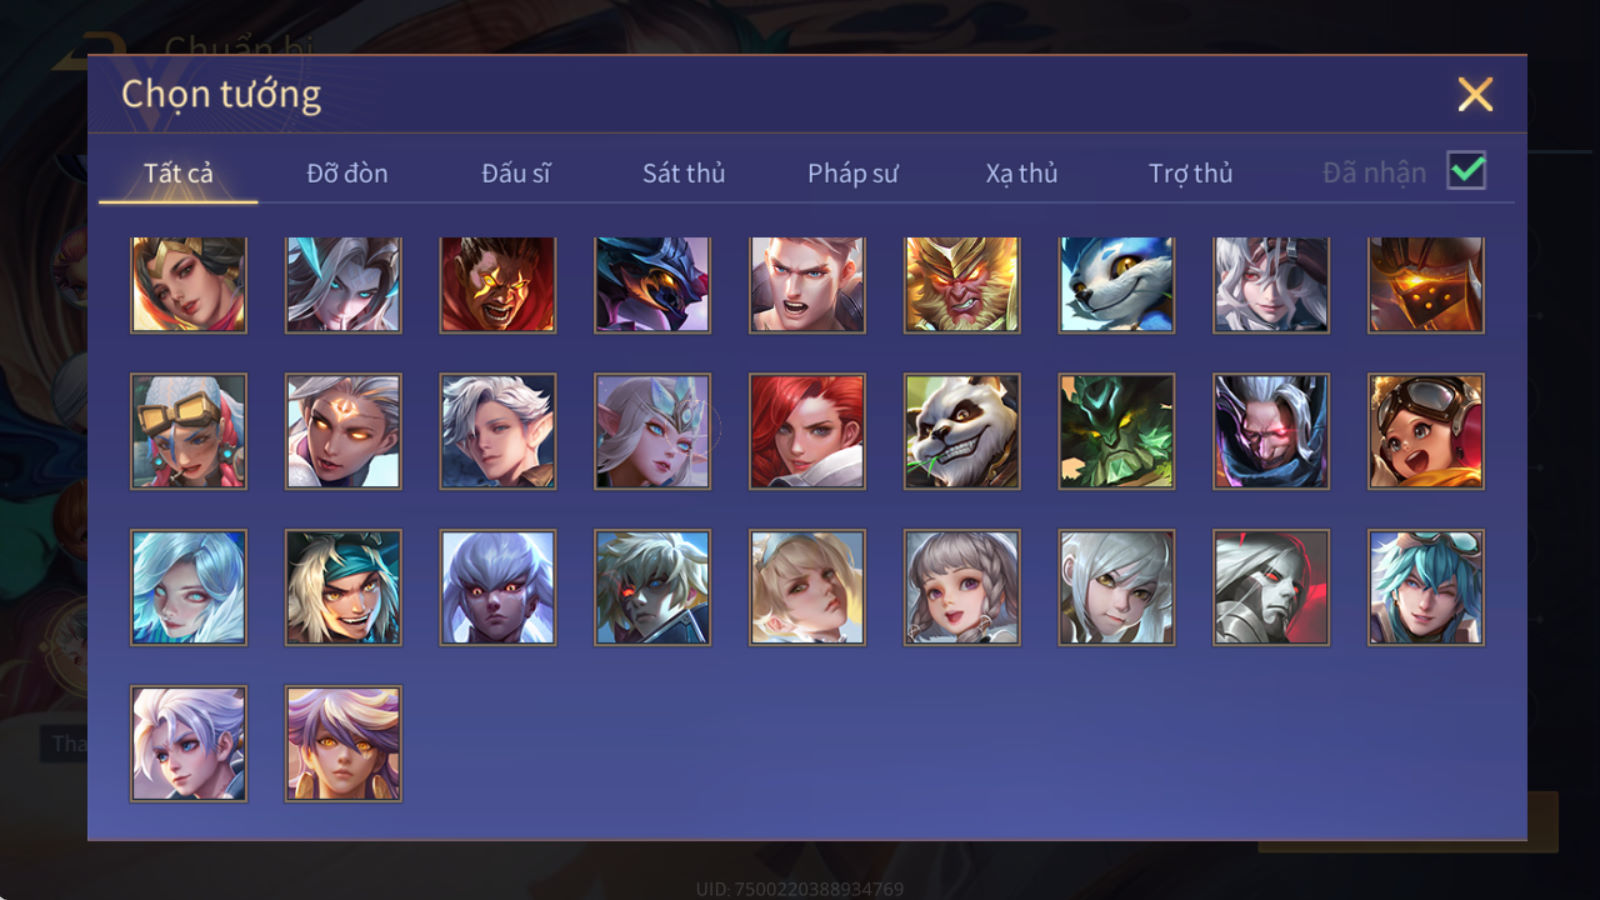Choose the golden monkey king hero

click(x=962, y=285)
